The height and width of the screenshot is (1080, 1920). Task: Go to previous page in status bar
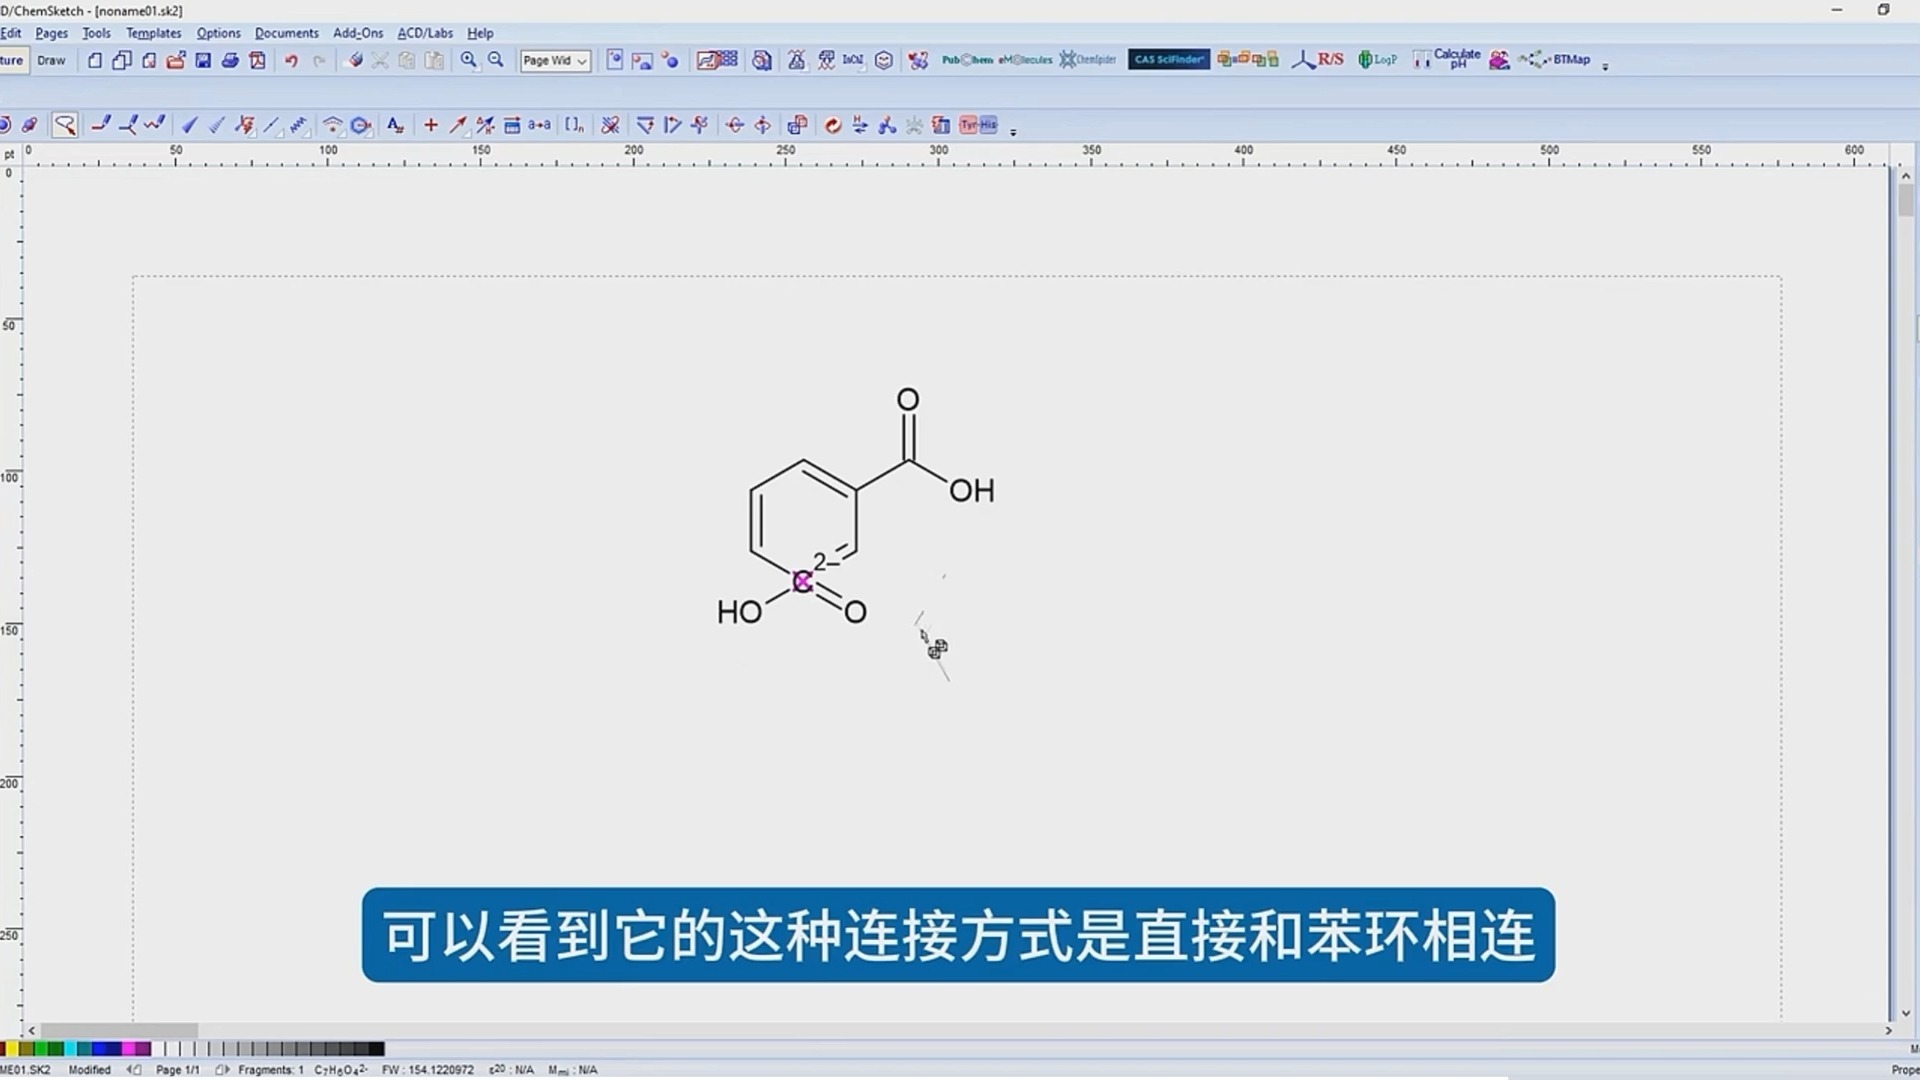pos(134,1070)
